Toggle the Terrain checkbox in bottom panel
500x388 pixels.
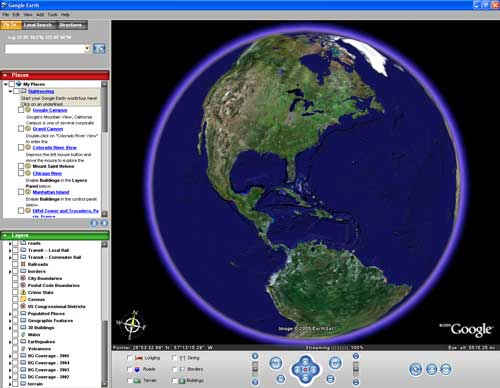pos(130,380)
